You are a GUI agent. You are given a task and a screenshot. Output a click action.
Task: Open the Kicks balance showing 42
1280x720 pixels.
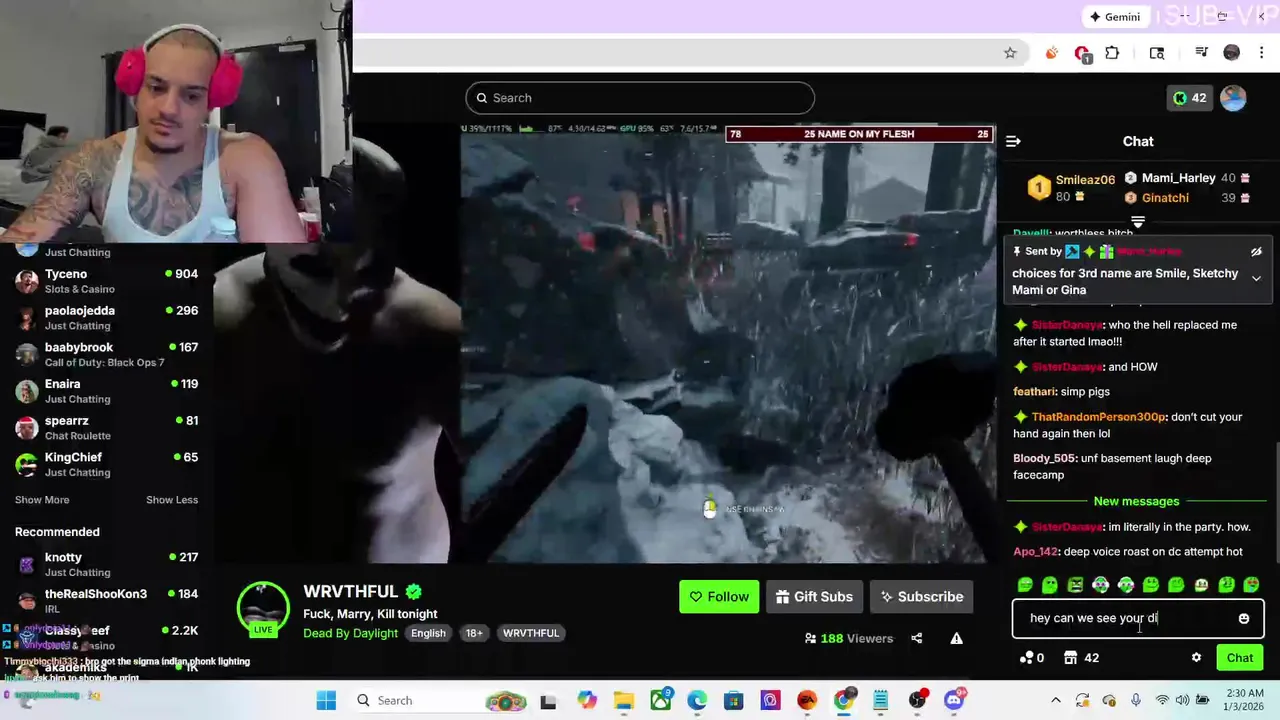click(1189, 98)
